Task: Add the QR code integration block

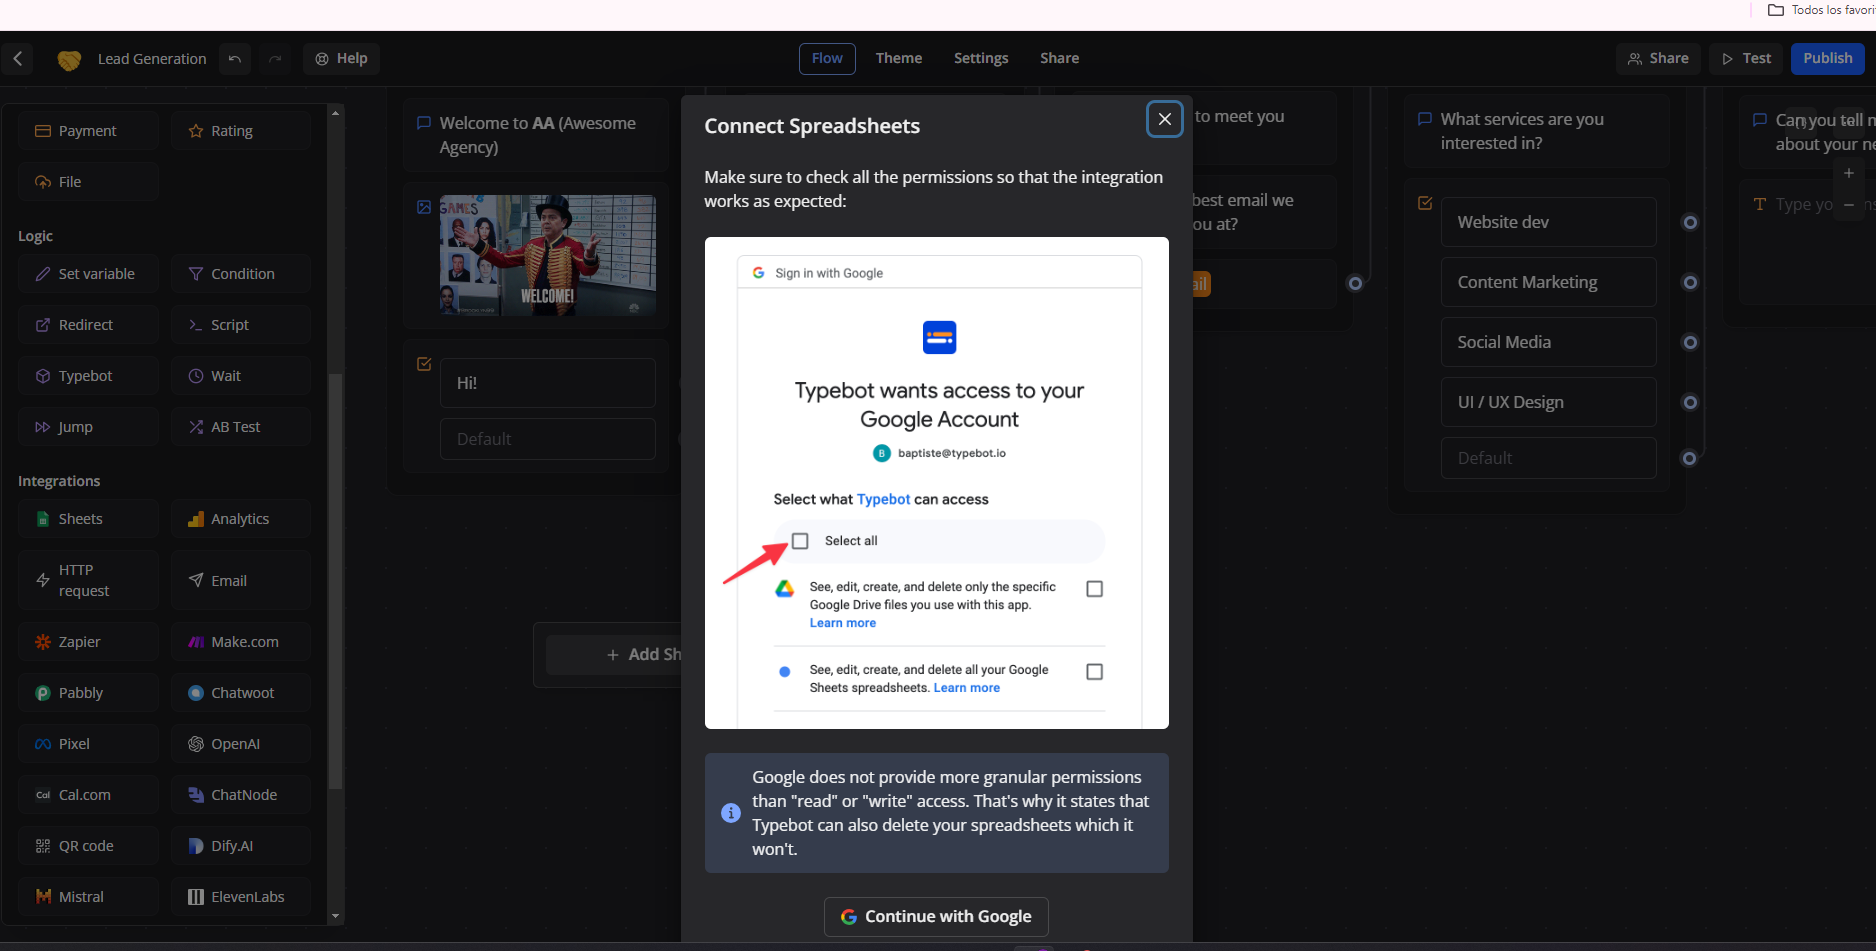Action: (88, 846)
